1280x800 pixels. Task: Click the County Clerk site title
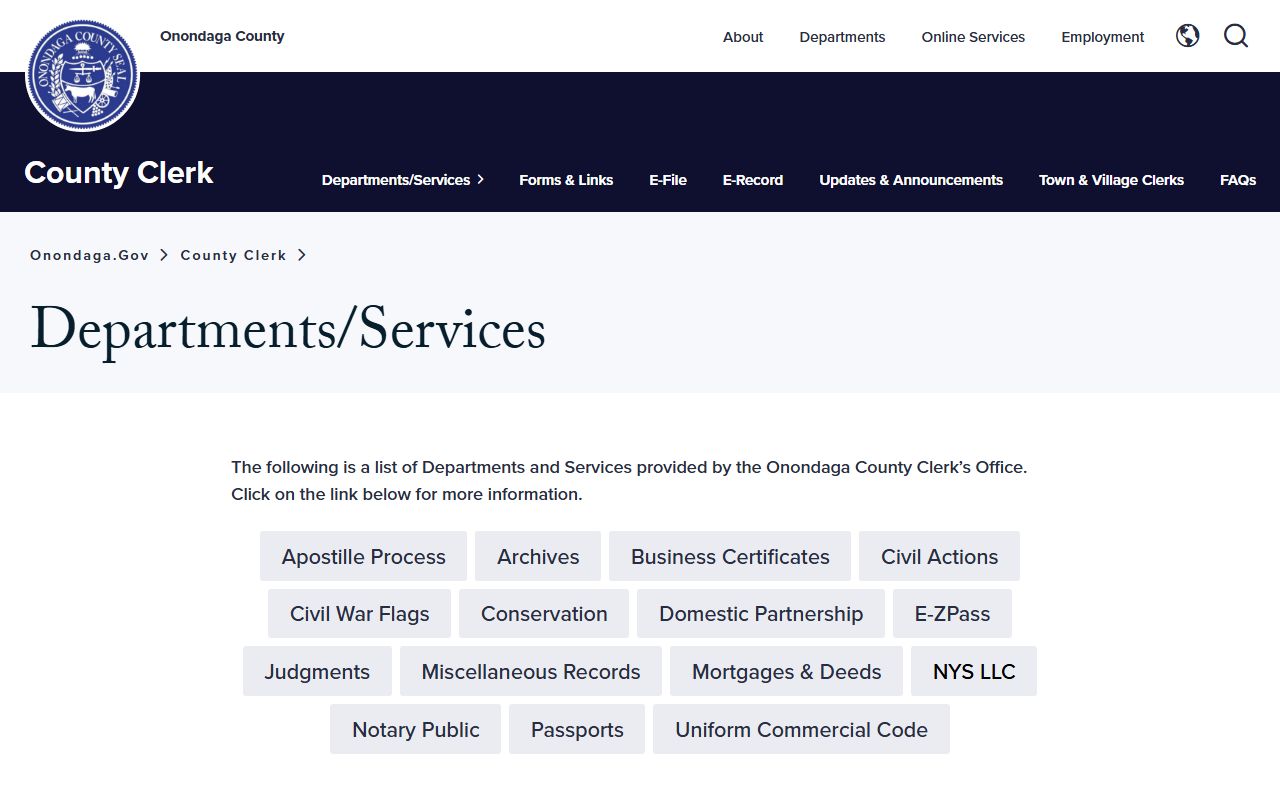[x=119, y=173]
